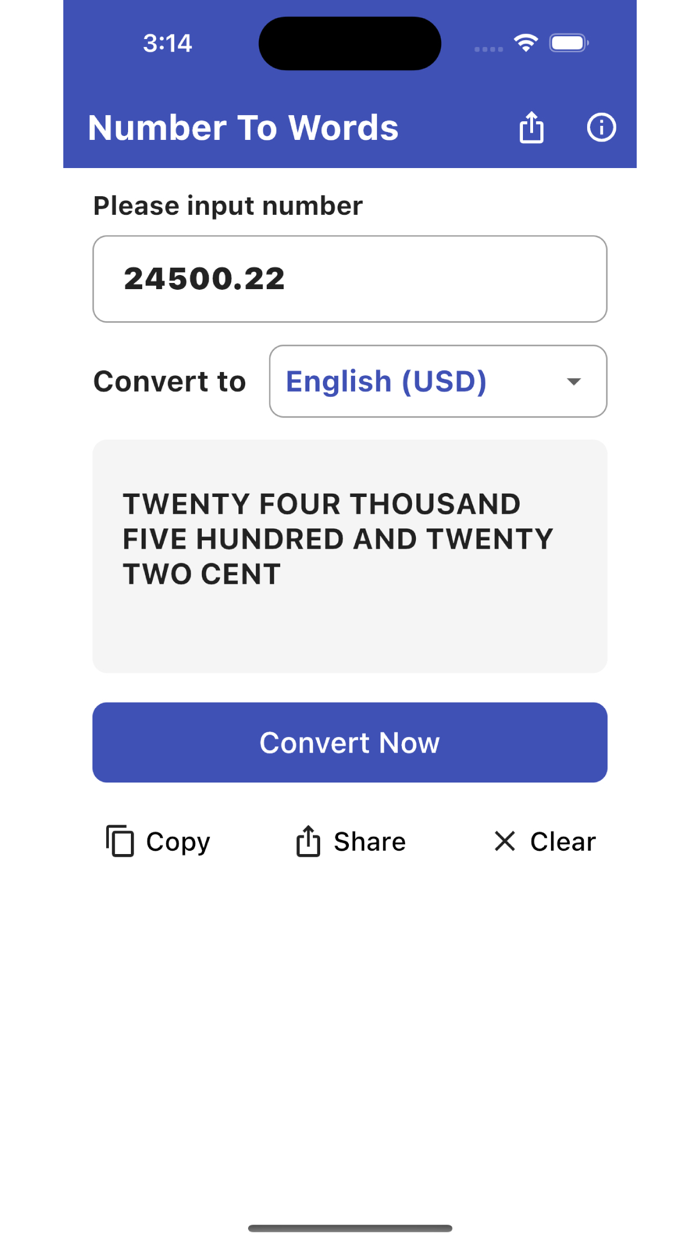700x1244 pixels.
Task: Tap the X Clear icon to reset
Action: pos(504,841)
